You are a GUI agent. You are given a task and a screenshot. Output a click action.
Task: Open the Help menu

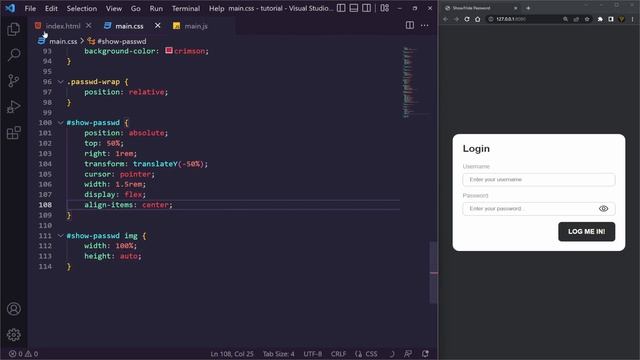click(x=216, y=8)
